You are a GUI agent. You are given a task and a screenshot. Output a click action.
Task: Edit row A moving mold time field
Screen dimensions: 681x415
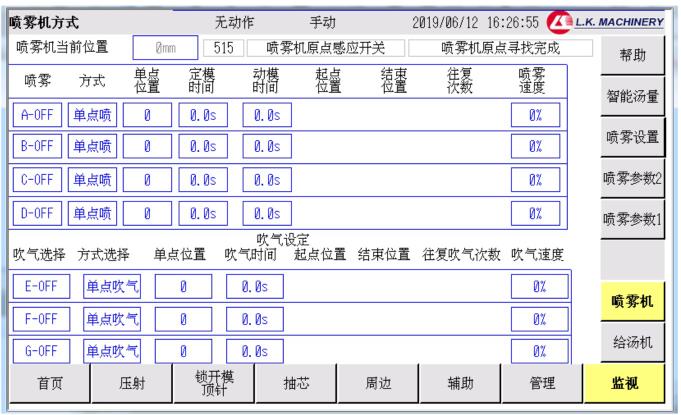[x=267, y=115]
